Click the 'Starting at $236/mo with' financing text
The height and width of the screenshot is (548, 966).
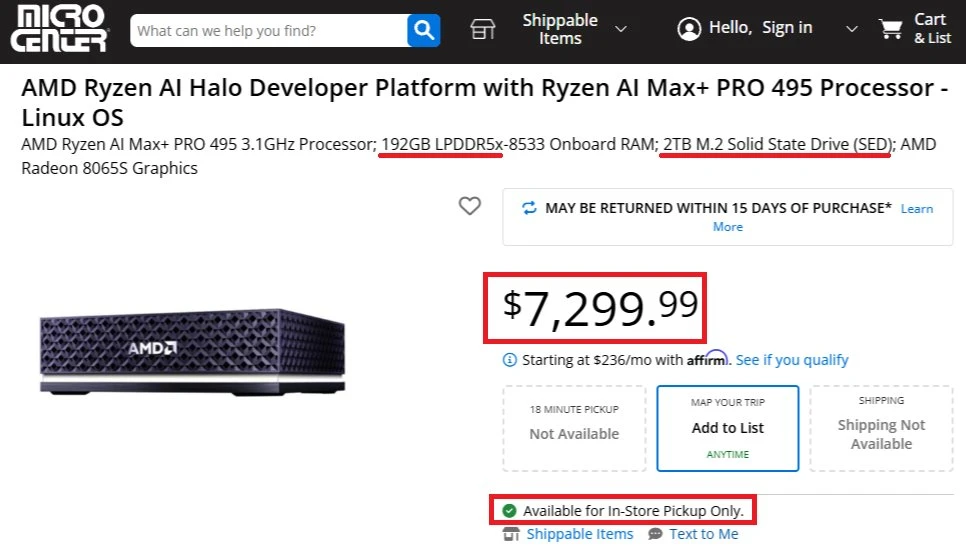pos(603,360)
